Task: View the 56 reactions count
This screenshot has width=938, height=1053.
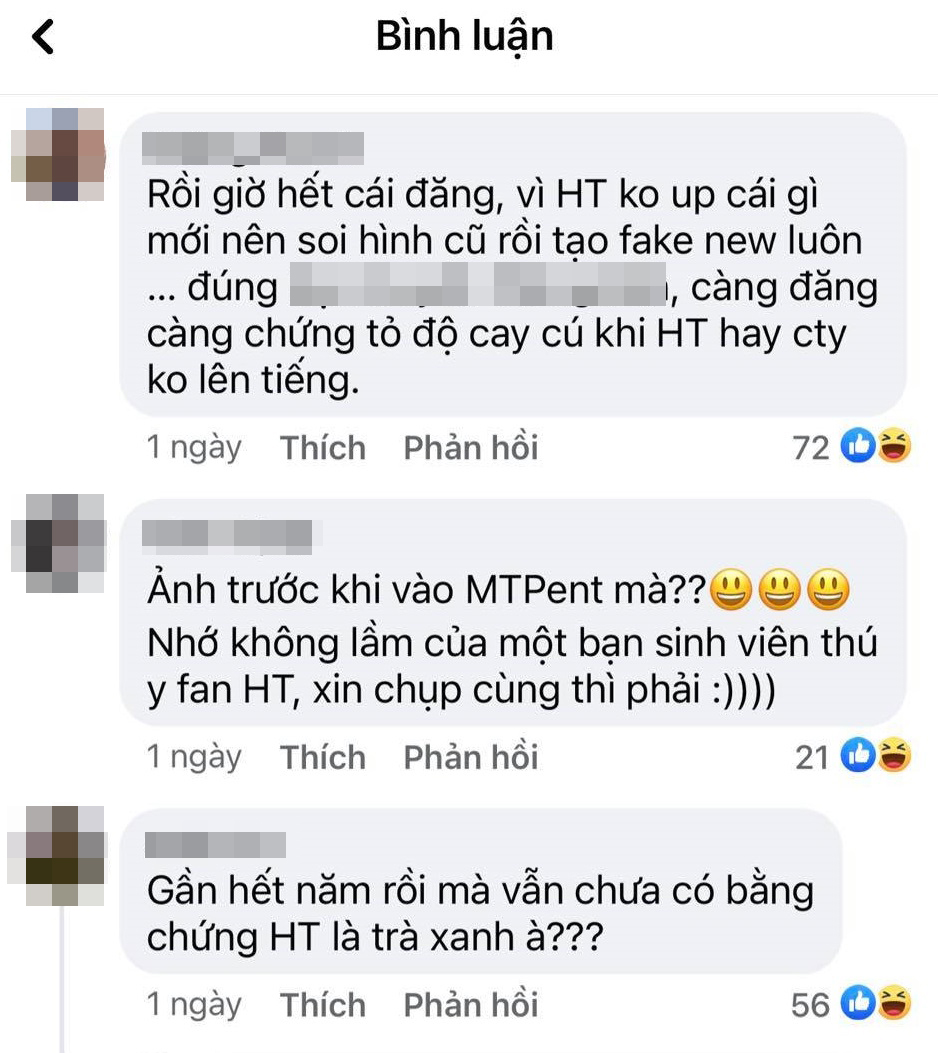Action: [x=810, y=1005]
